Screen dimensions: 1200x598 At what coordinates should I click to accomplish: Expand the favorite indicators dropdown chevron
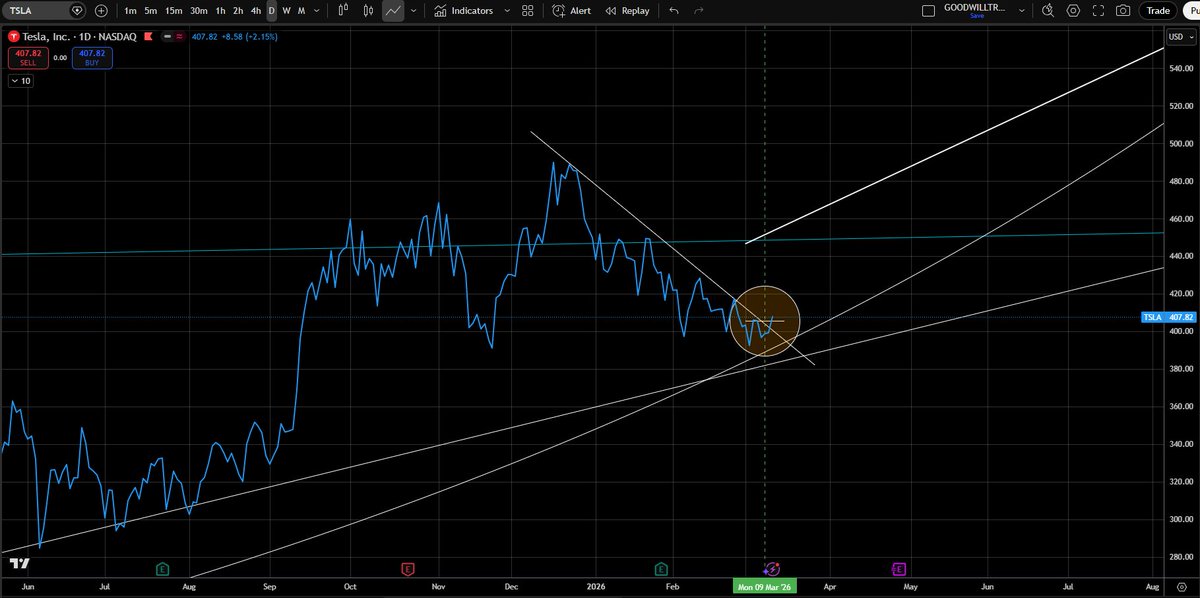point(505,11)
